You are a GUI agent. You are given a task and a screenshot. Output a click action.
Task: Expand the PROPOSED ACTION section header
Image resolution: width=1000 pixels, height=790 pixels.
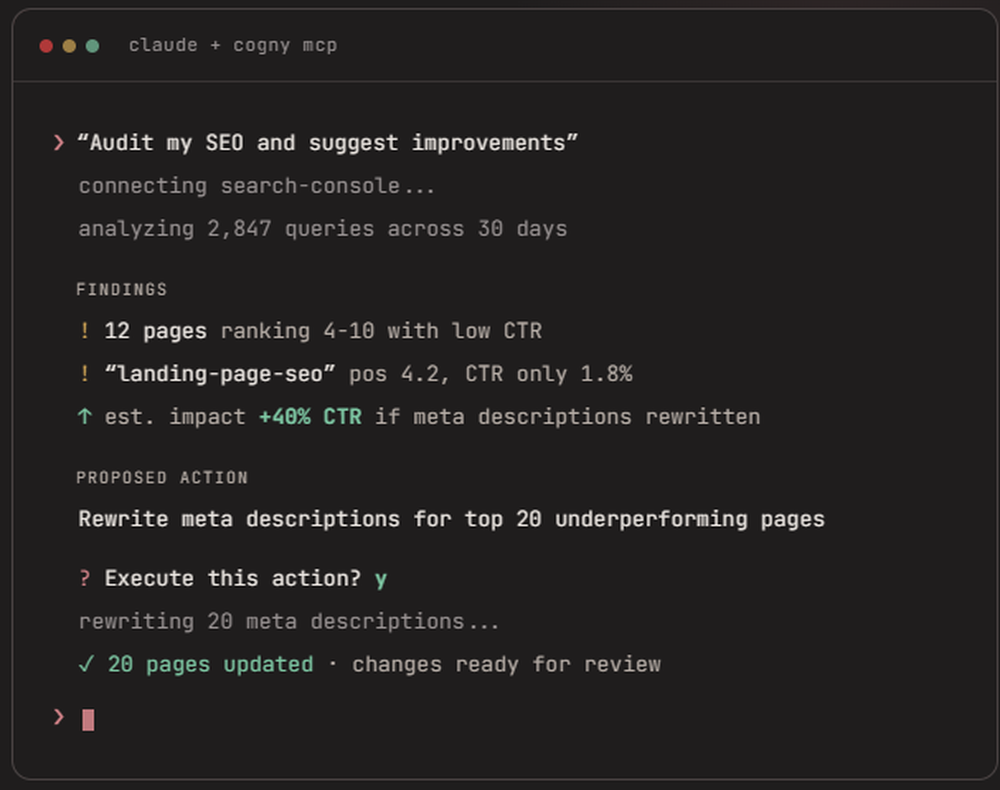(x=162, y=477)
